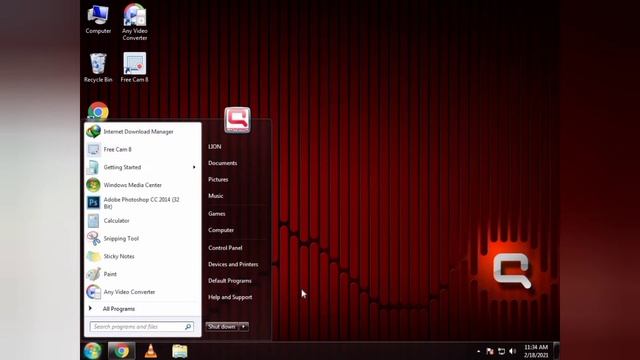Viewport: 640px width, 360px height.
Task: Click the Sticky Notes icon
Action: [x=93, y=256]
